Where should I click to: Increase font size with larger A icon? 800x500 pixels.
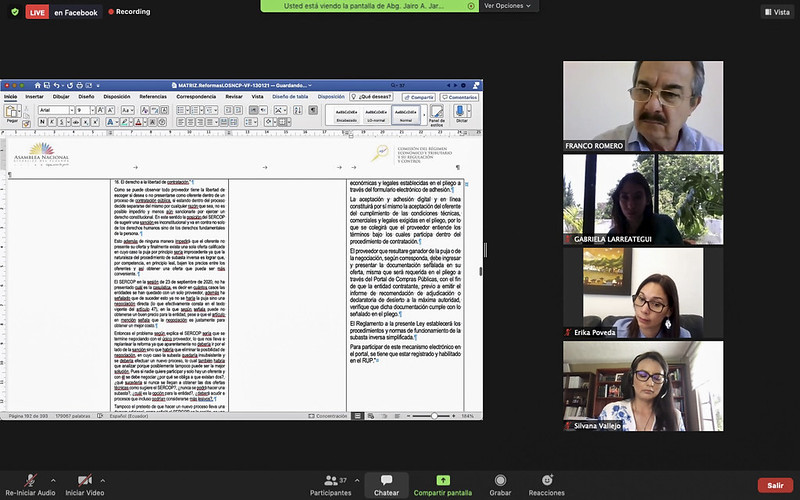pos(101,110)
